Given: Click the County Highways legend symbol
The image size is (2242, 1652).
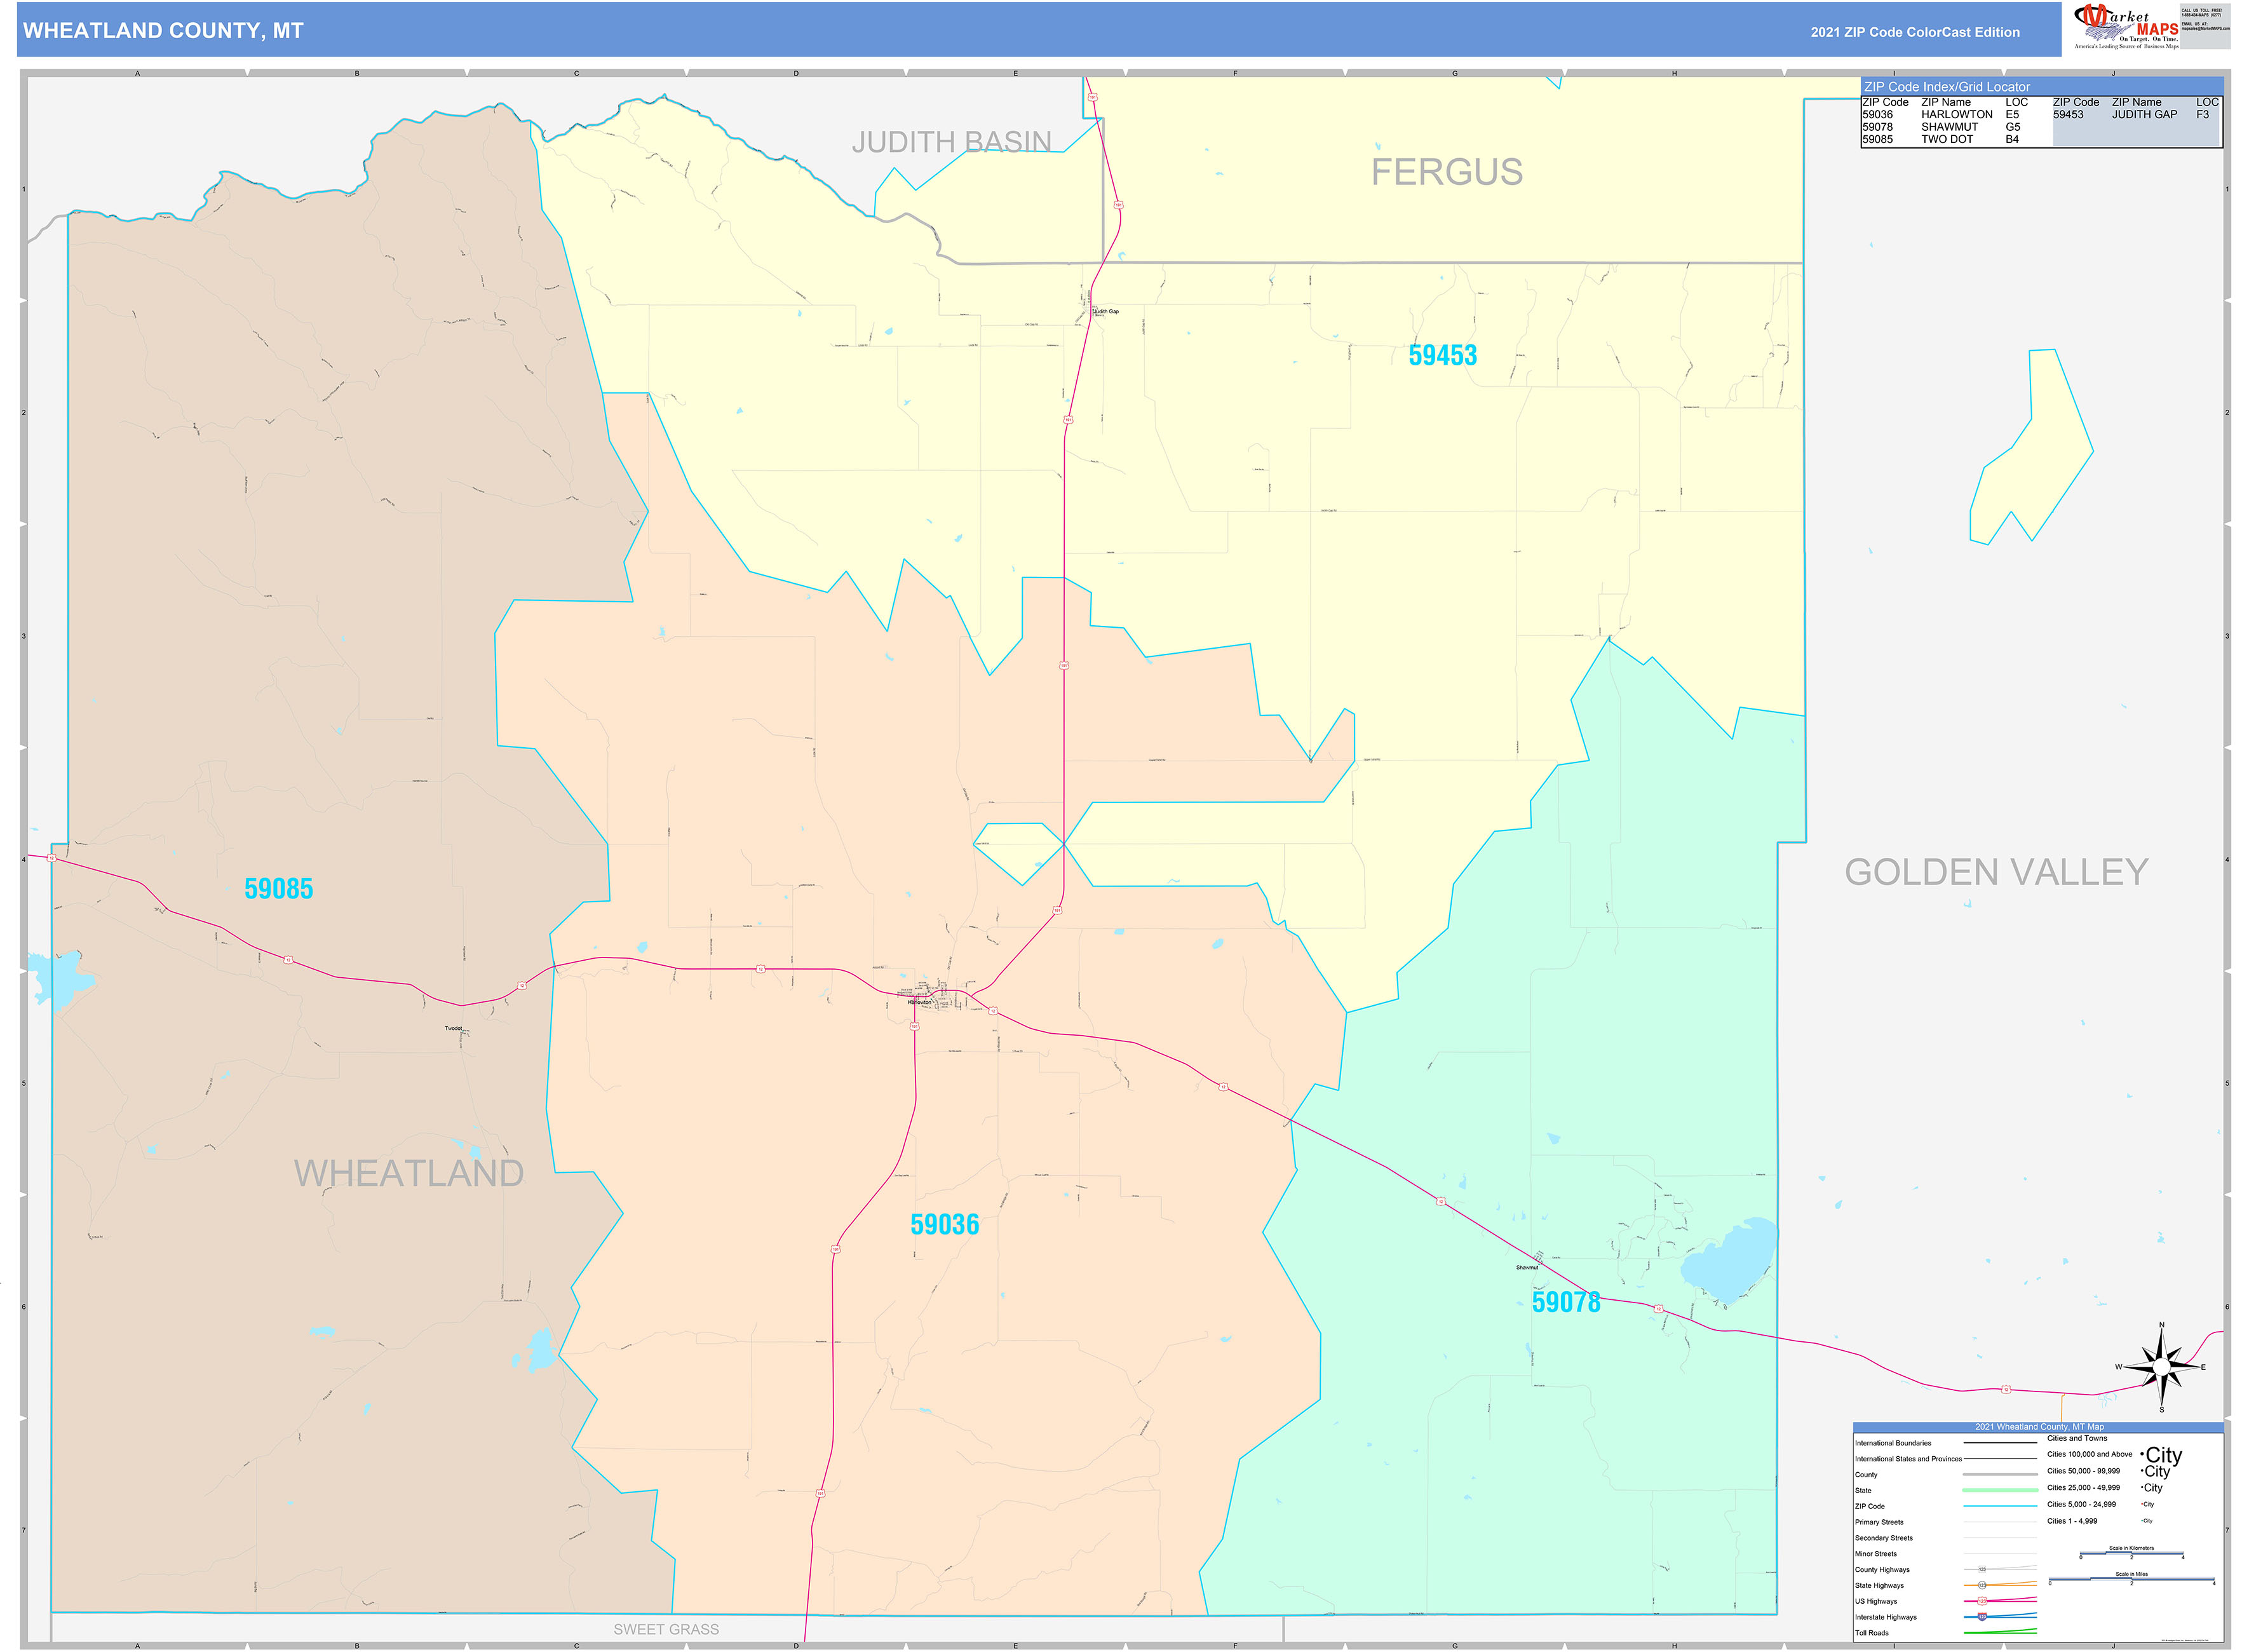Looking at the screenshot, I should [x=1982, y=1569].
